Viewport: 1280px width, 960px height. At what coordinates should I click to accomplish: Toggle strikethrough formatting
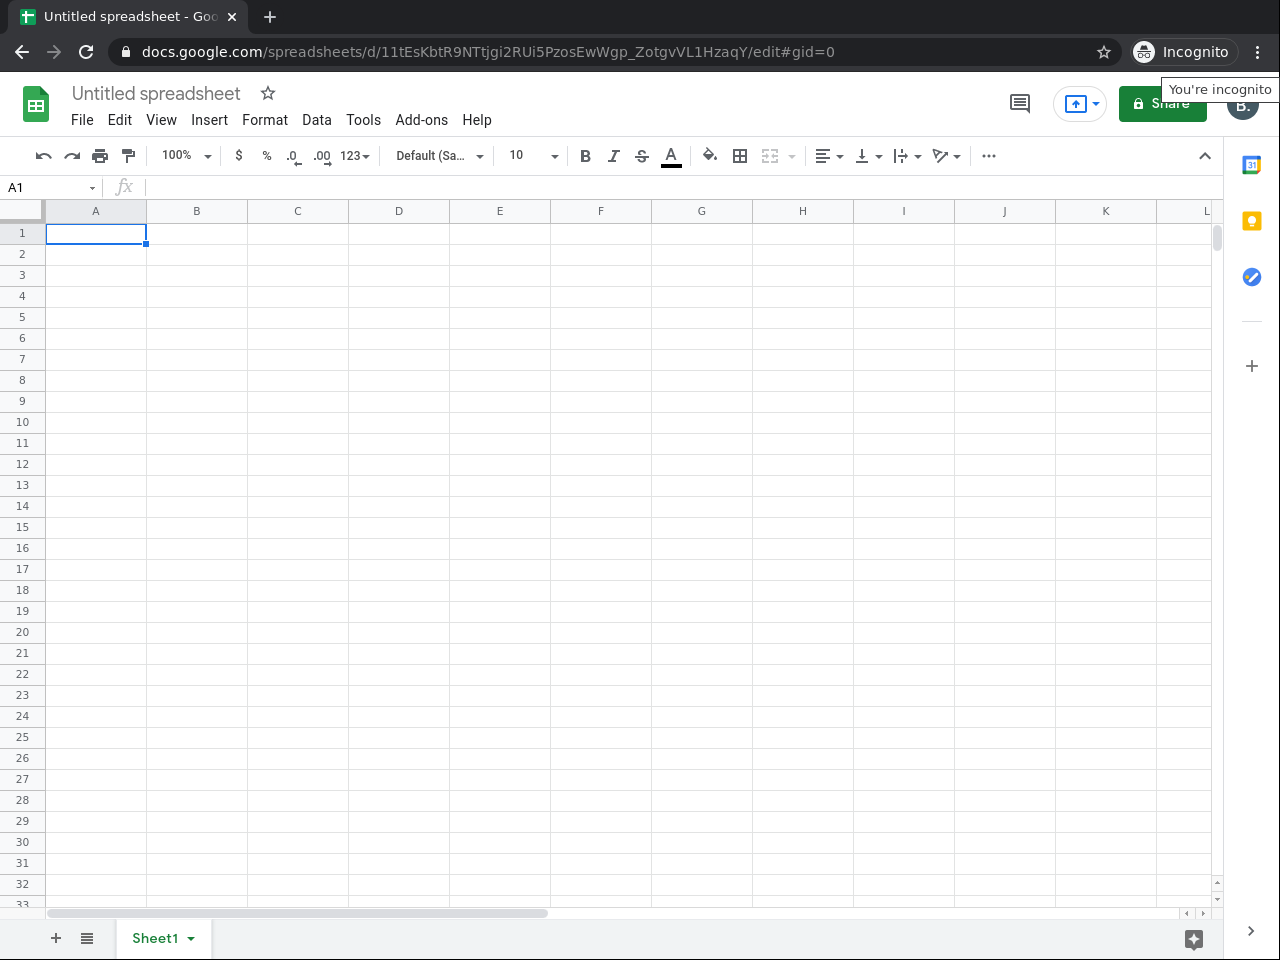click(x=642, y=156)
